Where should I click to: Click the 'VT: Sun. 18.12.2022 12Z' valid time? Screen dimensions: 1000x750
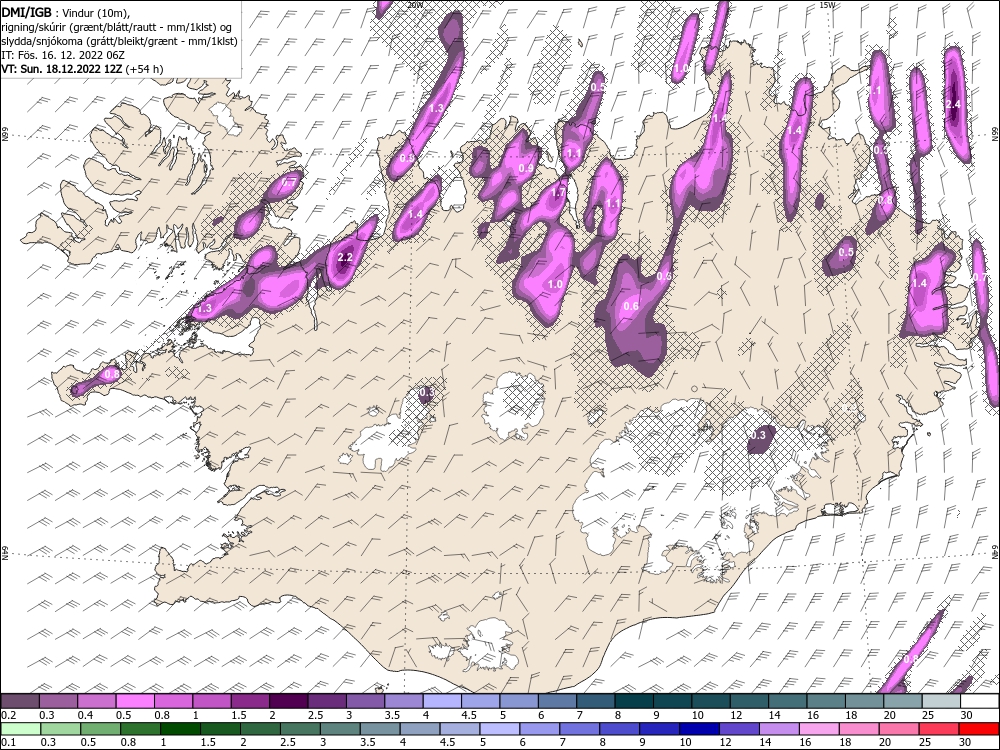(62, 69)
